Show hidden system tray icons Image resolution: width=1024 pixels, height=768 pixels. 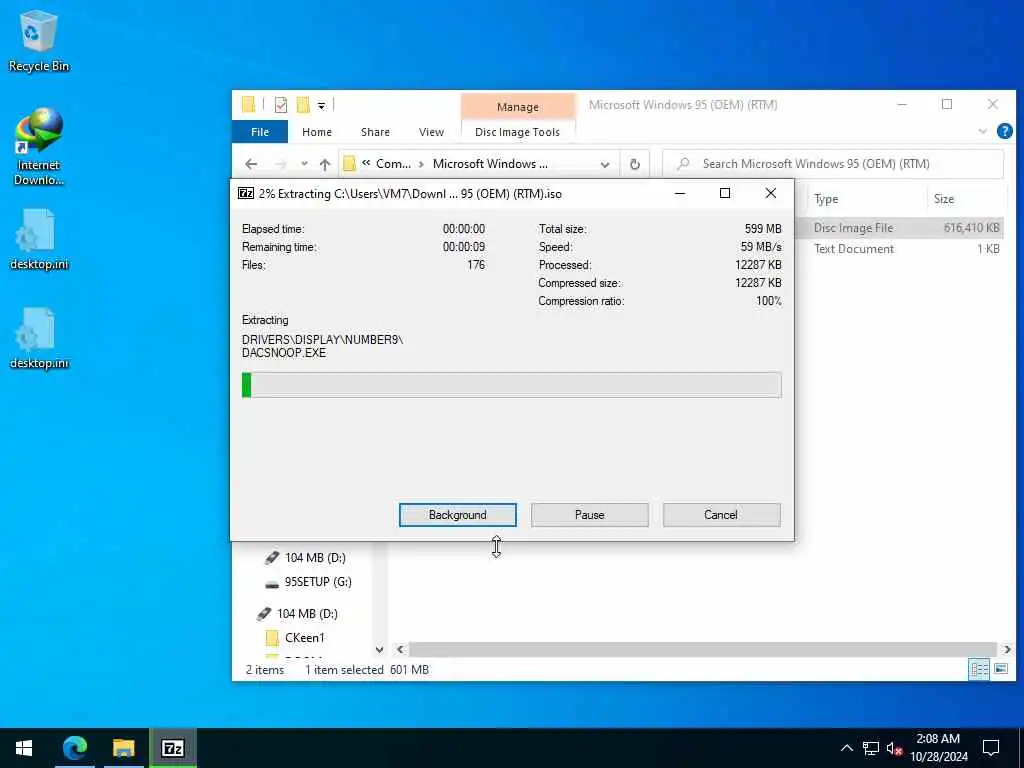pos(846,748)
